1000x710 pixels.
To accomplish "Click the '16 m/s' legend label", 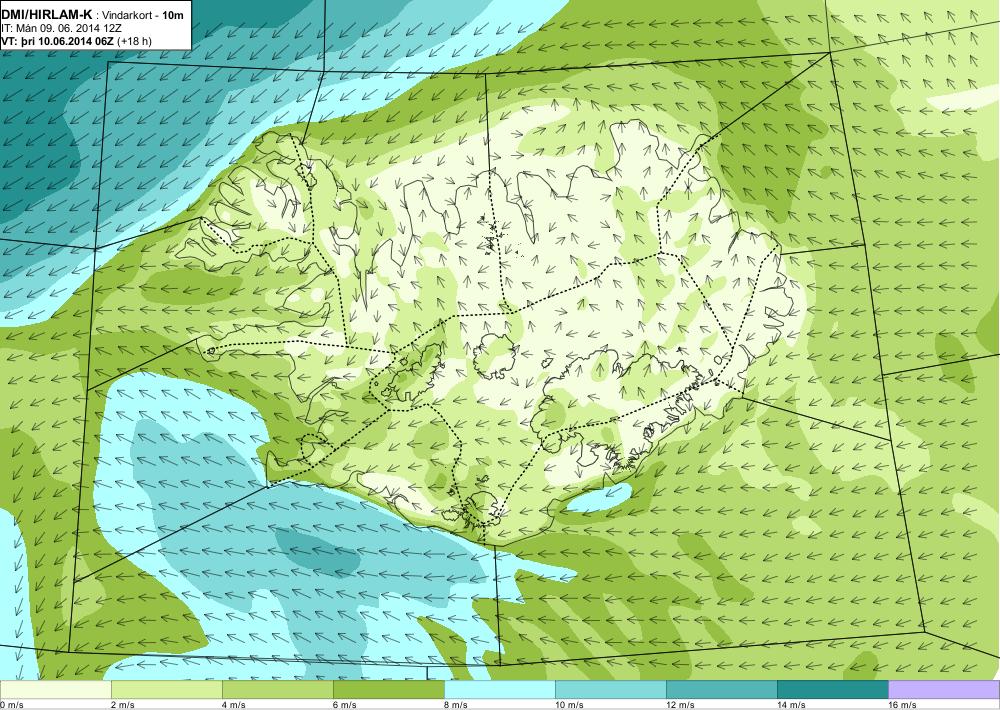I will click(x=902, y=705).
